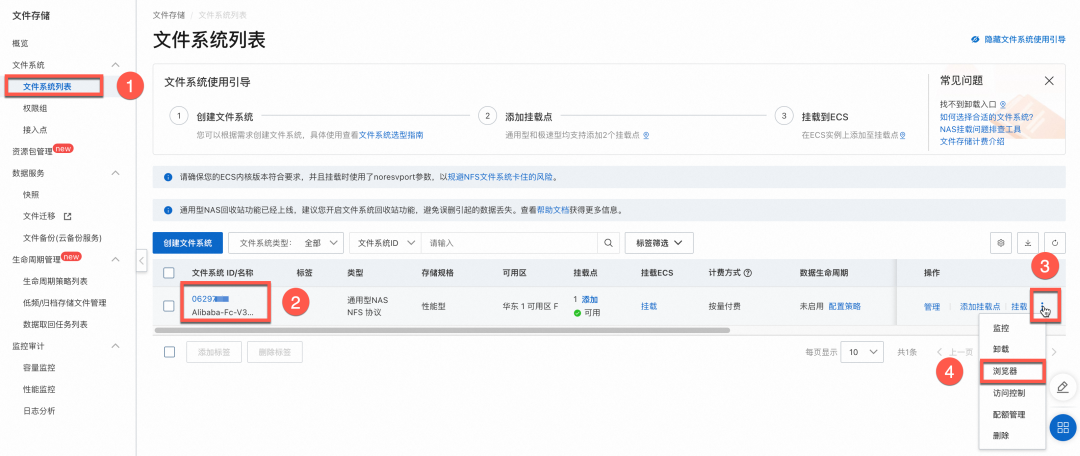
Task: Open 数据取回任务列表 in the sidebar
Action: [55, 324]
